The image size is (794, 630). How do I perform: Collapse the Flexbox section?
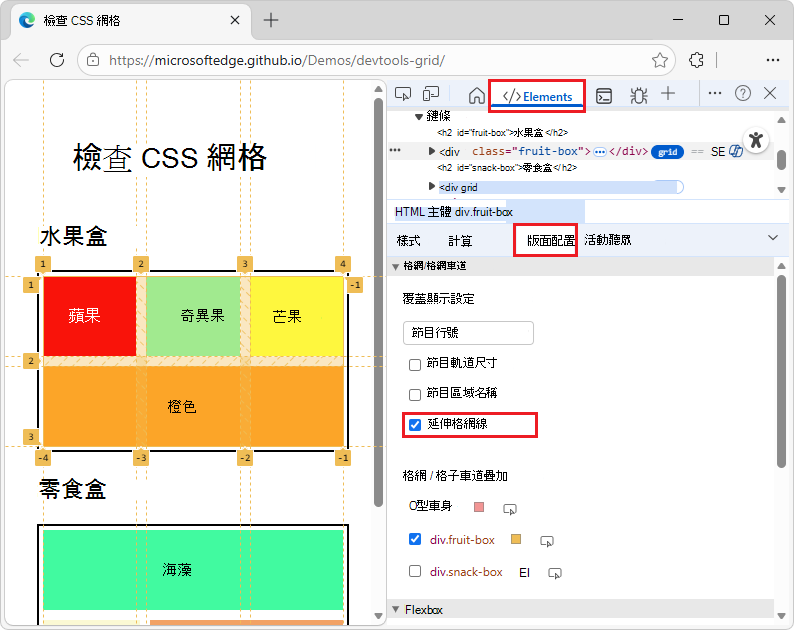pos(395,609)
